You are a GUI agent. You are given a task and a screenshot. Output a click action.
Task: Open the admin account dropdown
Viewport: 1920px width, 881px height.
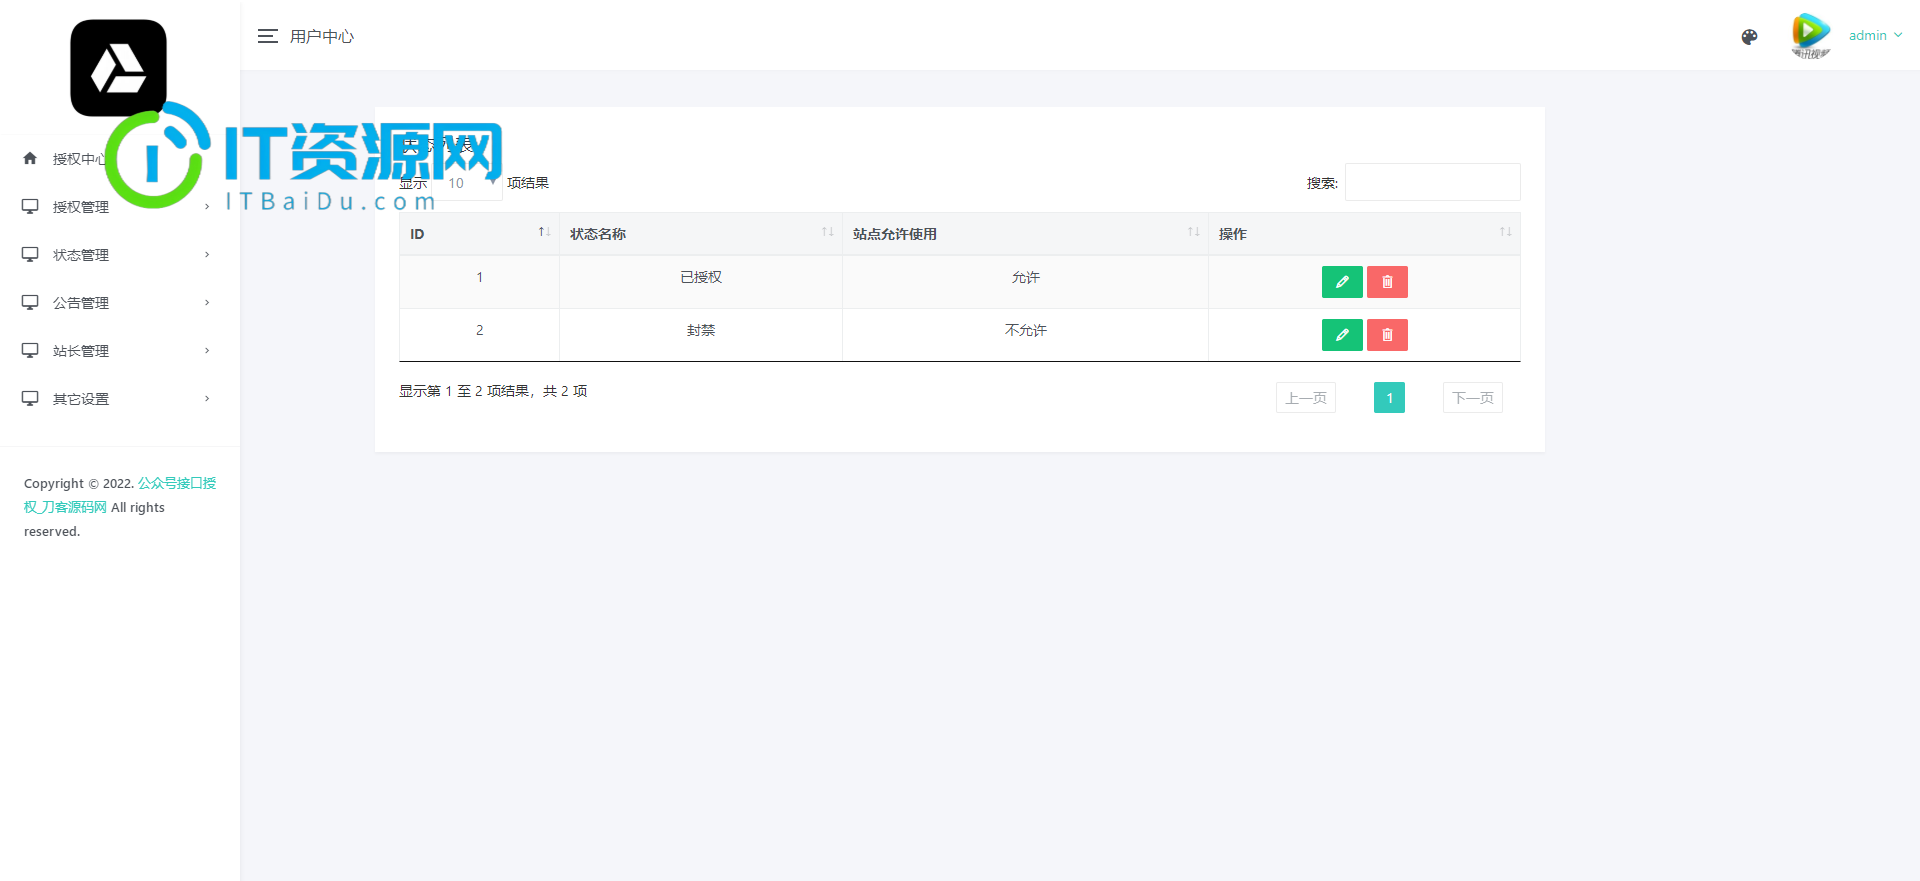[x=1875, y=35]
